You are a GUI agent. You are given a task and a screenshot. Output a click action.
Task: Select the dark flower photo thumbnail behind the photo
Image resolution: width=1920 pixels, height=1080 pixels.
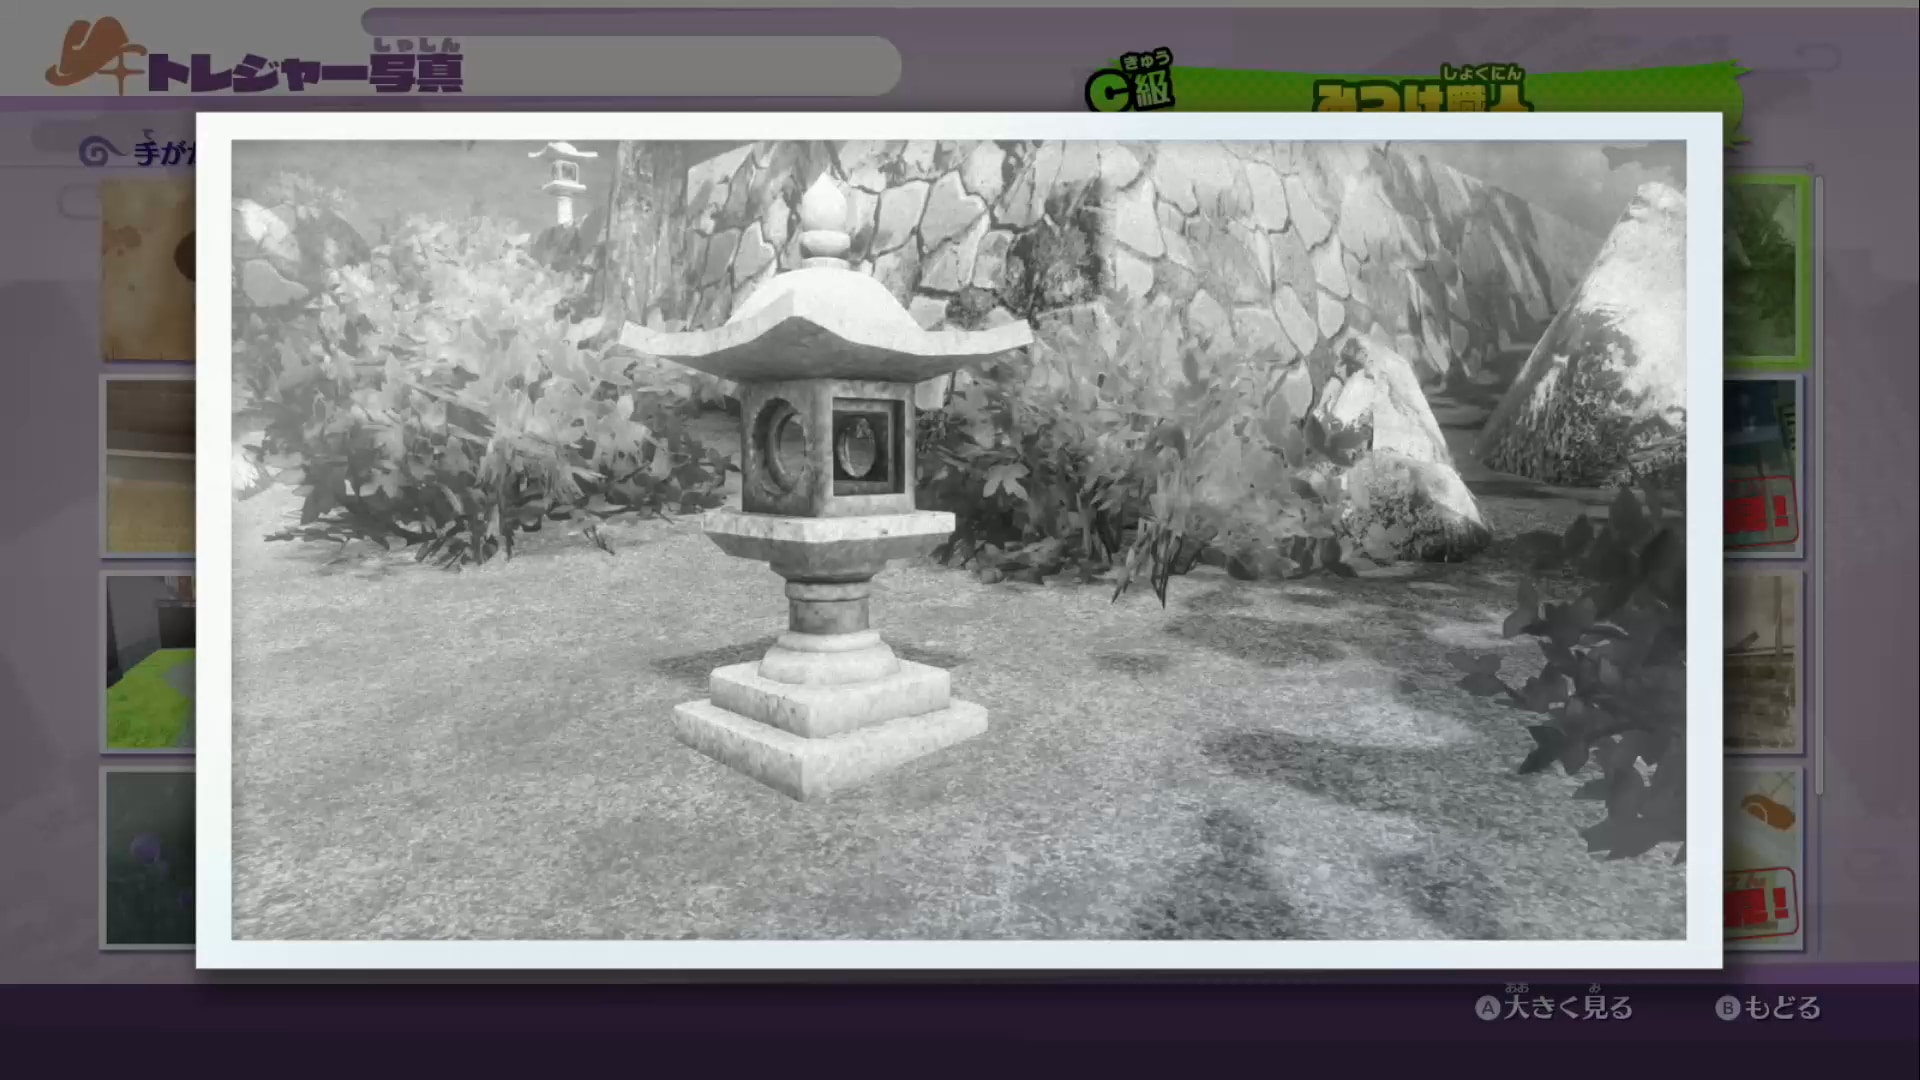tap(148, 857)
